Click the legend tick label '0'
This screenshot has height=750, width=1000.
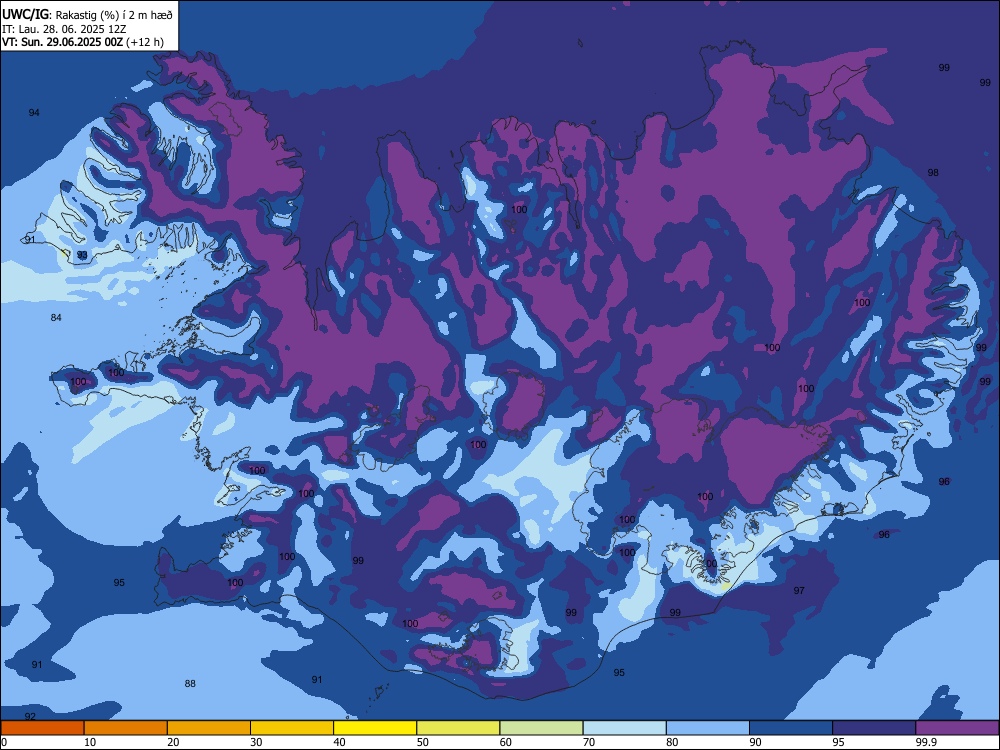(x=4, y=742)
